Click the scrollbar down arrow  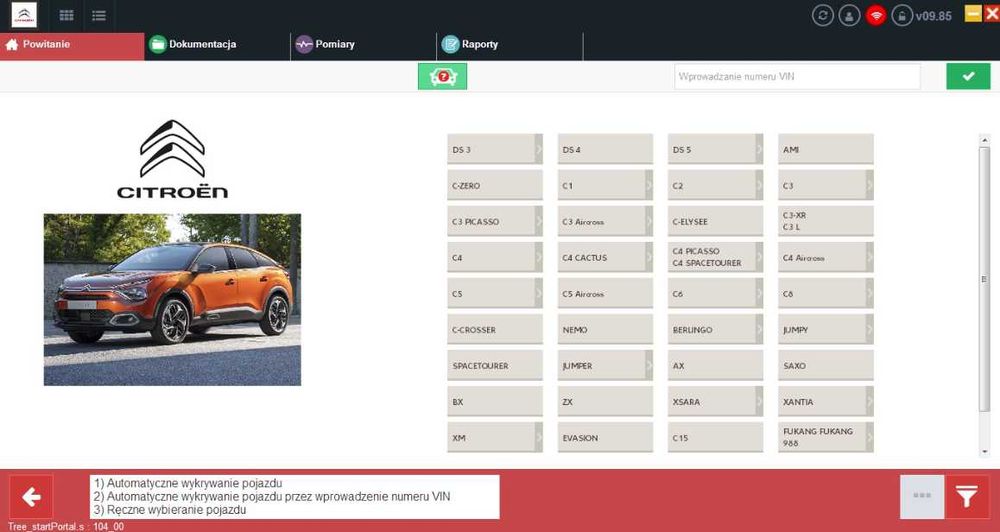984,452
